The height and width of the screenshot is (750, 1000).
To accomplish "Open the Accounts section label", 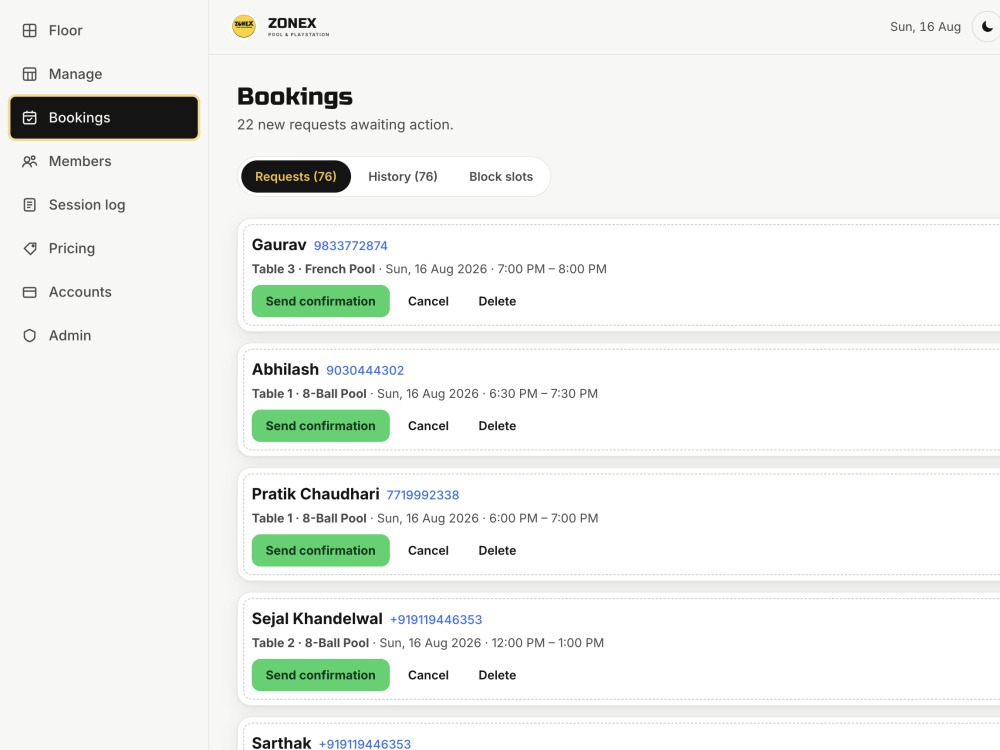I will (80, 292).
